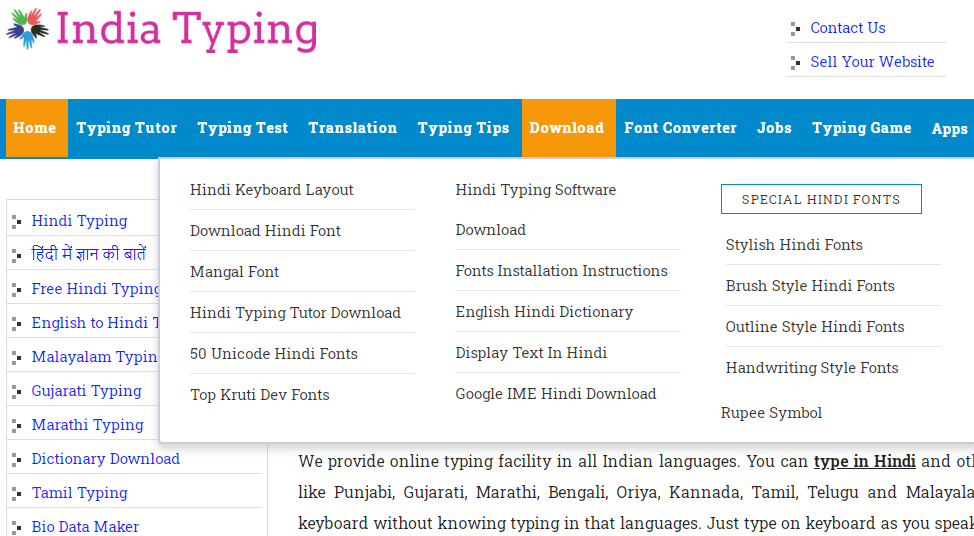The height and width of the screenshot is (536, 974).
Task: Choose Hindi Keyboard Layout from dropdown
Action: pos(271,190)
